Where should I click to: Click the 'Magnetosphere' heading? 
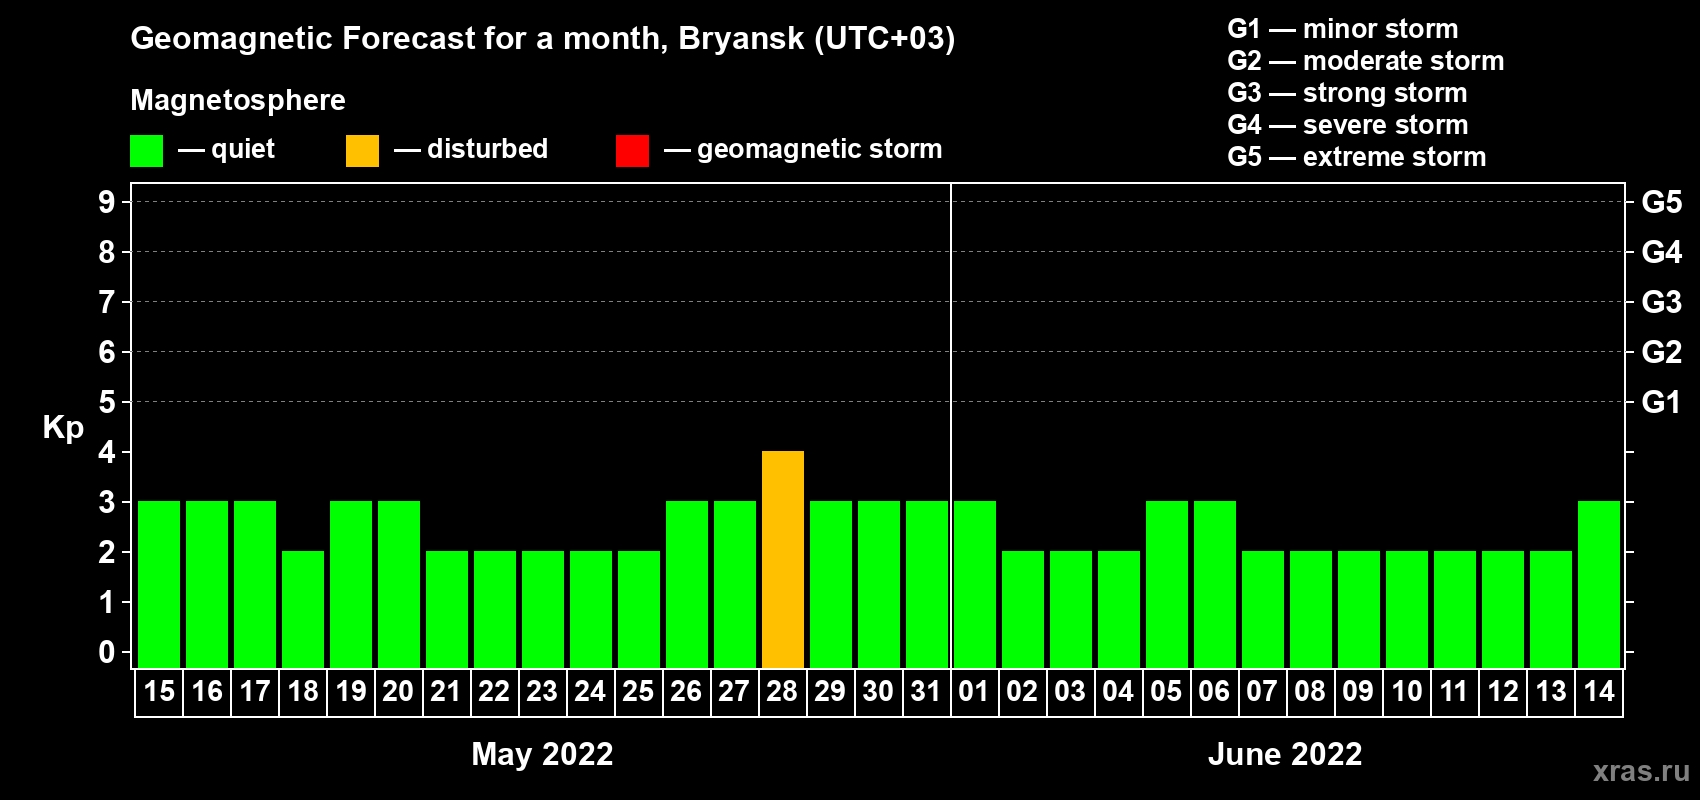pyautogui.click(x=238, y=100)
